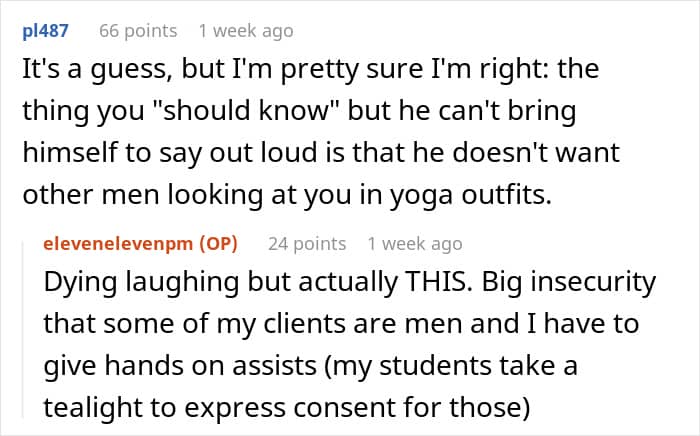The height and width of the screenshot is (436, 700).
Task: Click the words "yoga outfits" in the comment
Action: pyautogui.click(x=471, y=195)
